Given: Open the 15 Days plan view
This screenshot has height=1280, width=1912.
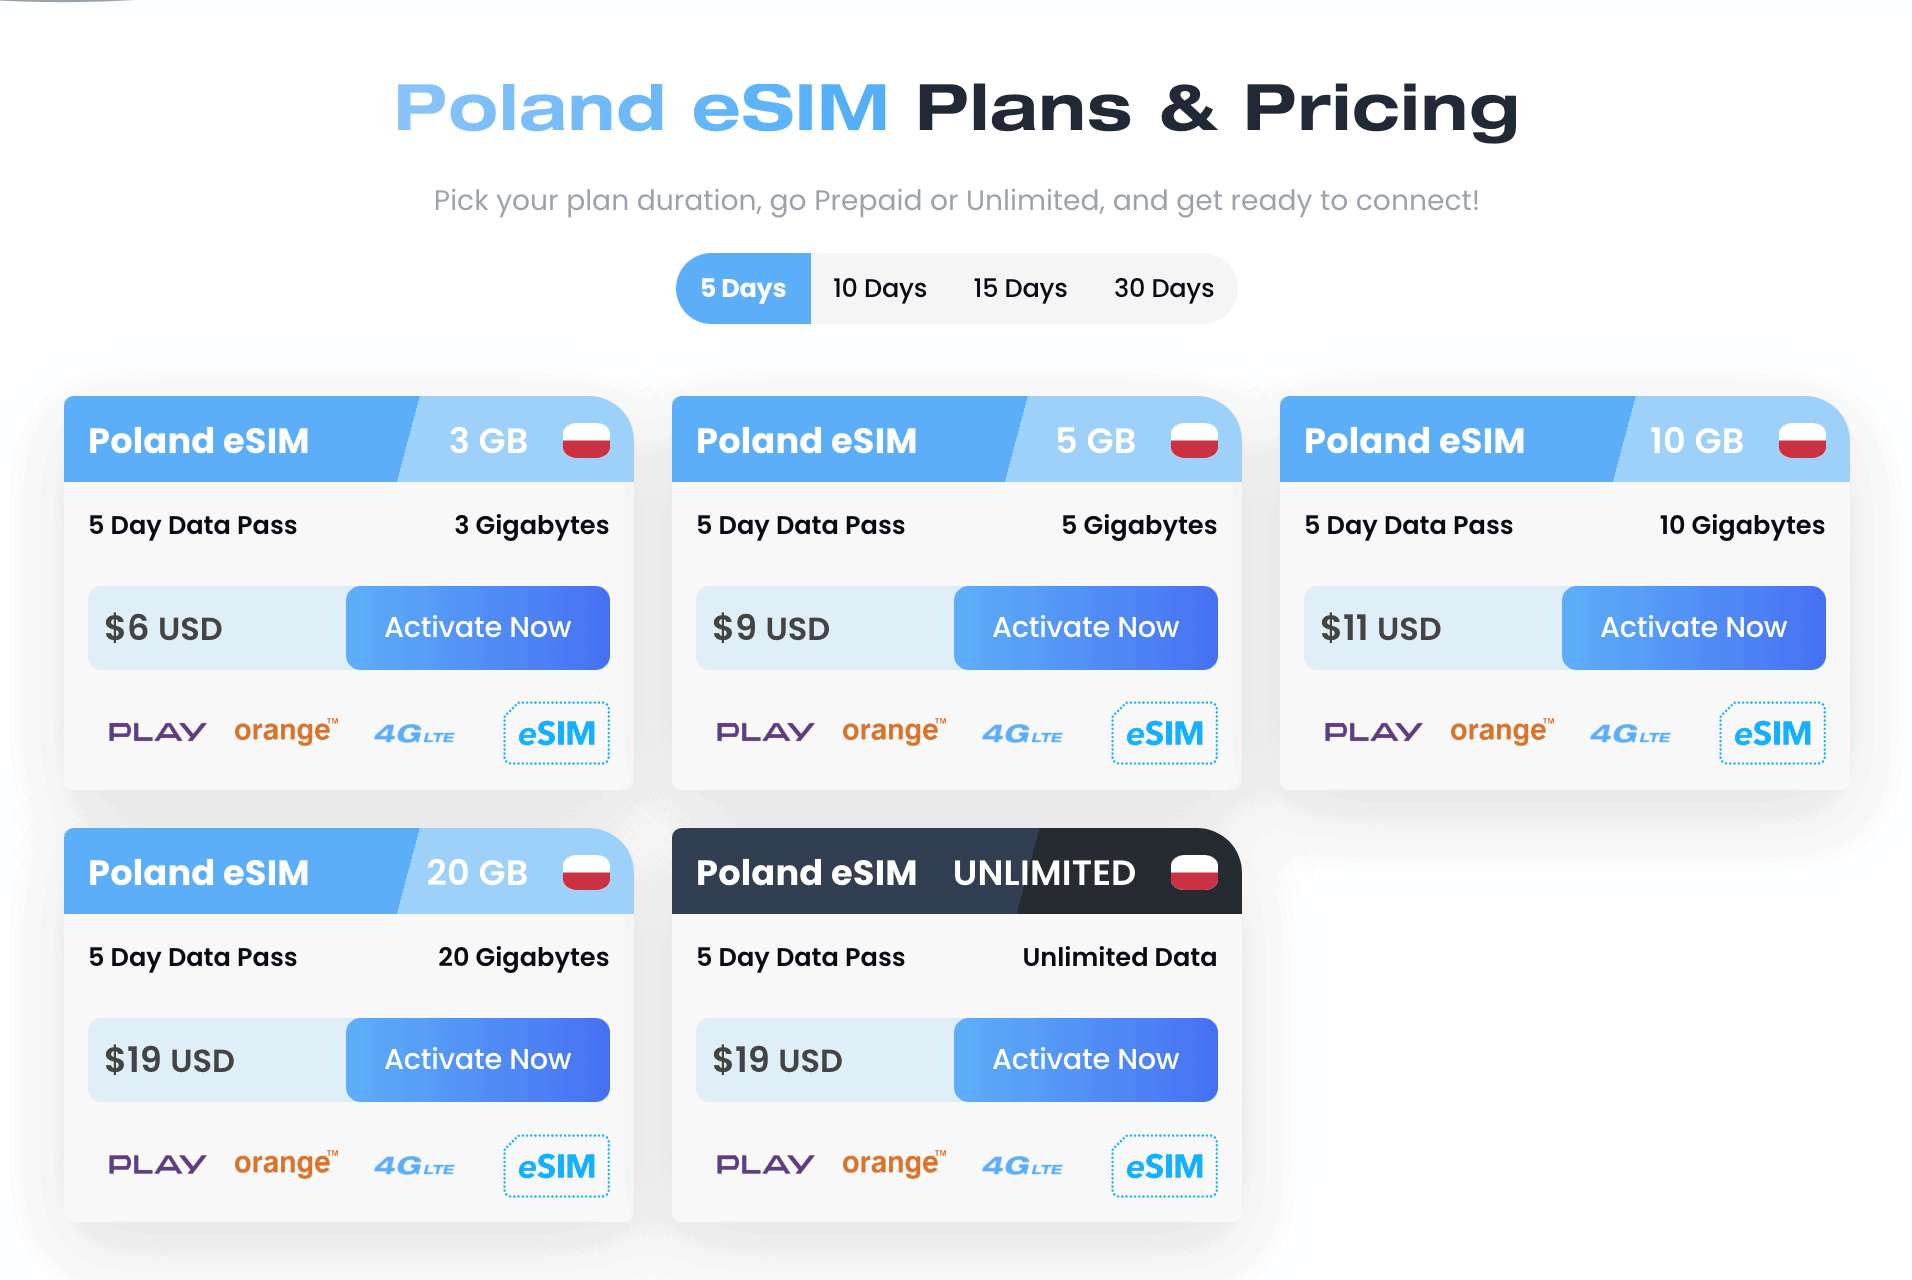Looking at the screenshot, I should click(1019, 288).
